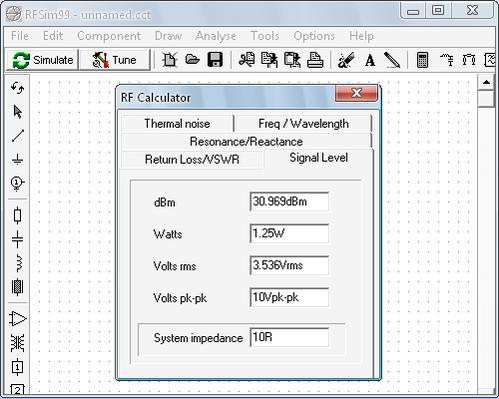Print the circuit with printer icon
The image size is (499, 399).
tap(315, 60)
